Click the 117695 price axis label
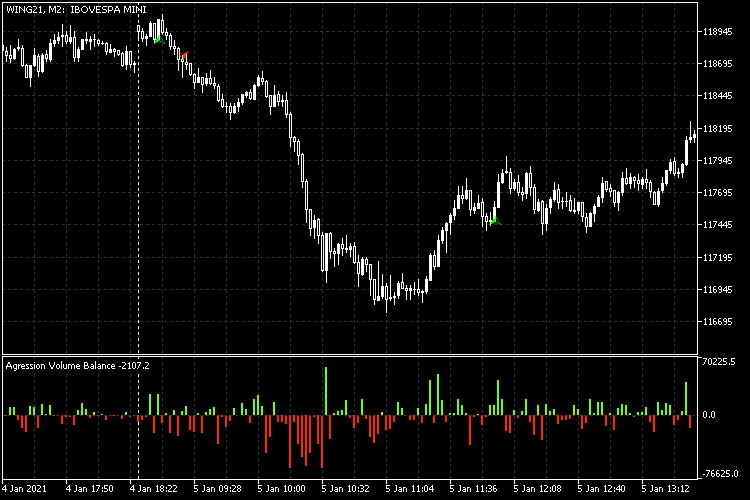The width and height of the screenshot is (750, 500). (x=717, y=193)
